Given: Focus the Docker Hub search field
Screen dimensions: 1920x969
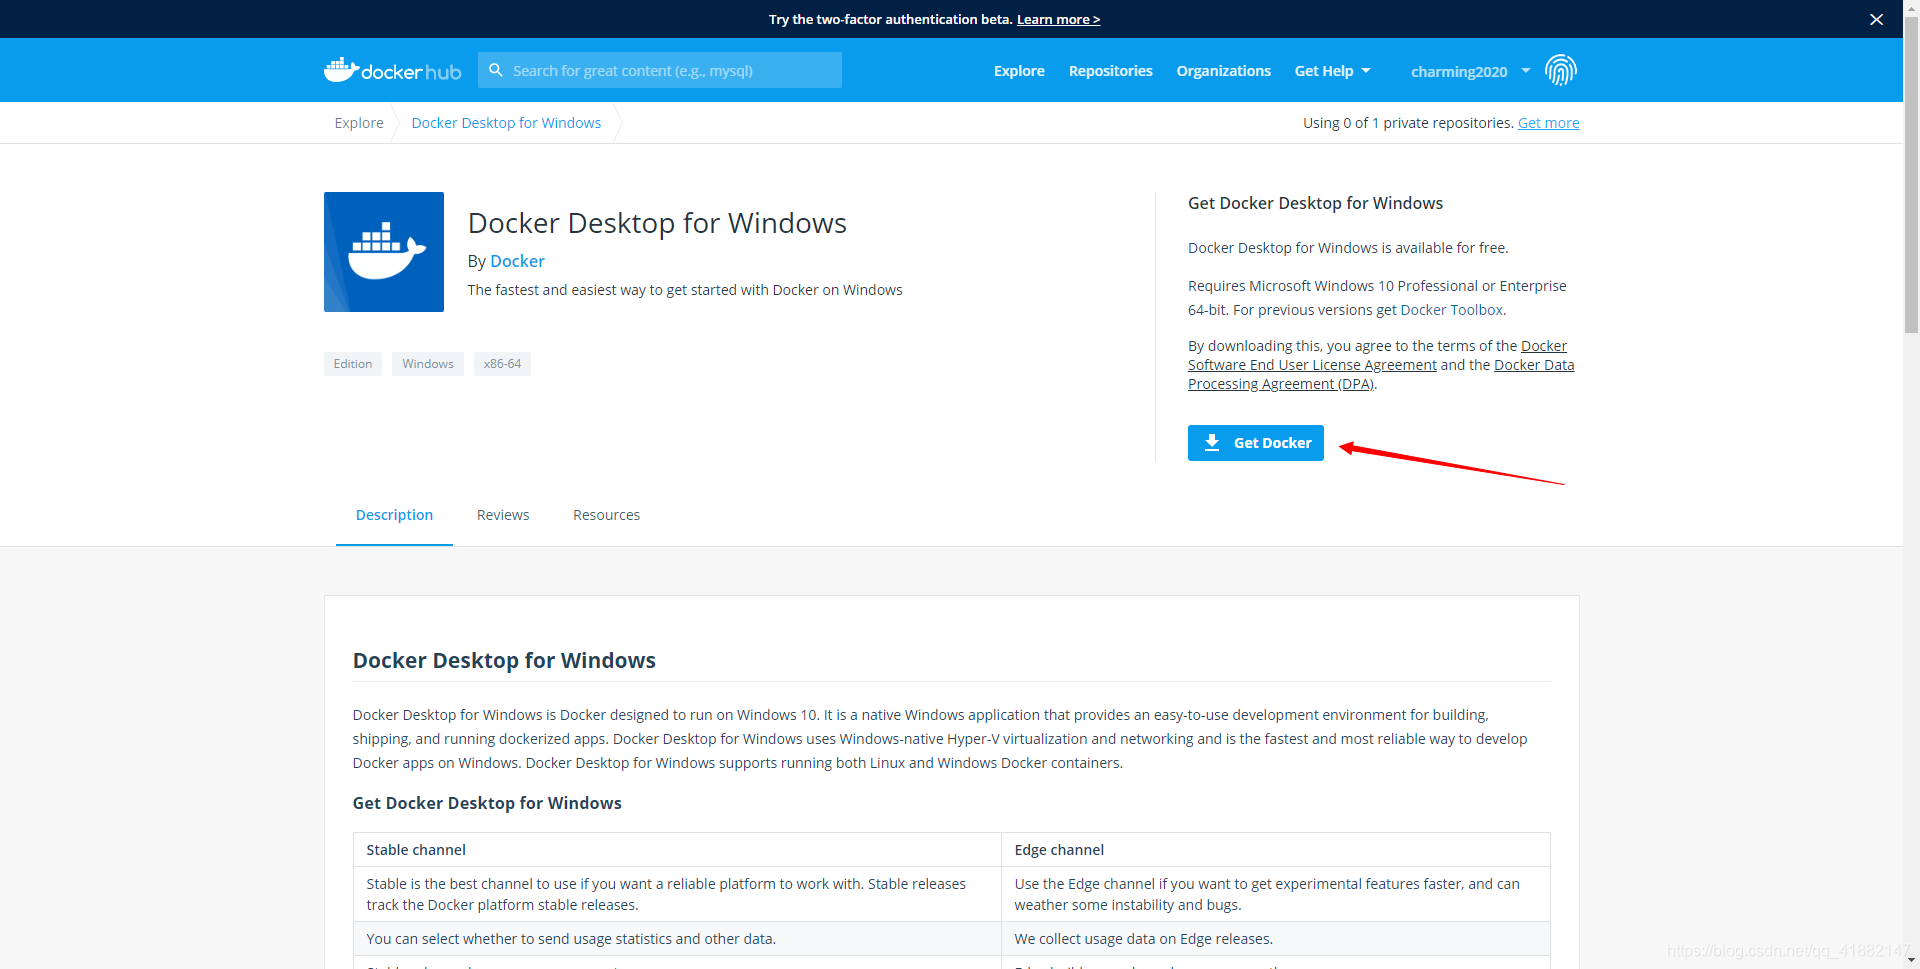Looking at the screenshot, I should (x=660, y=70).
